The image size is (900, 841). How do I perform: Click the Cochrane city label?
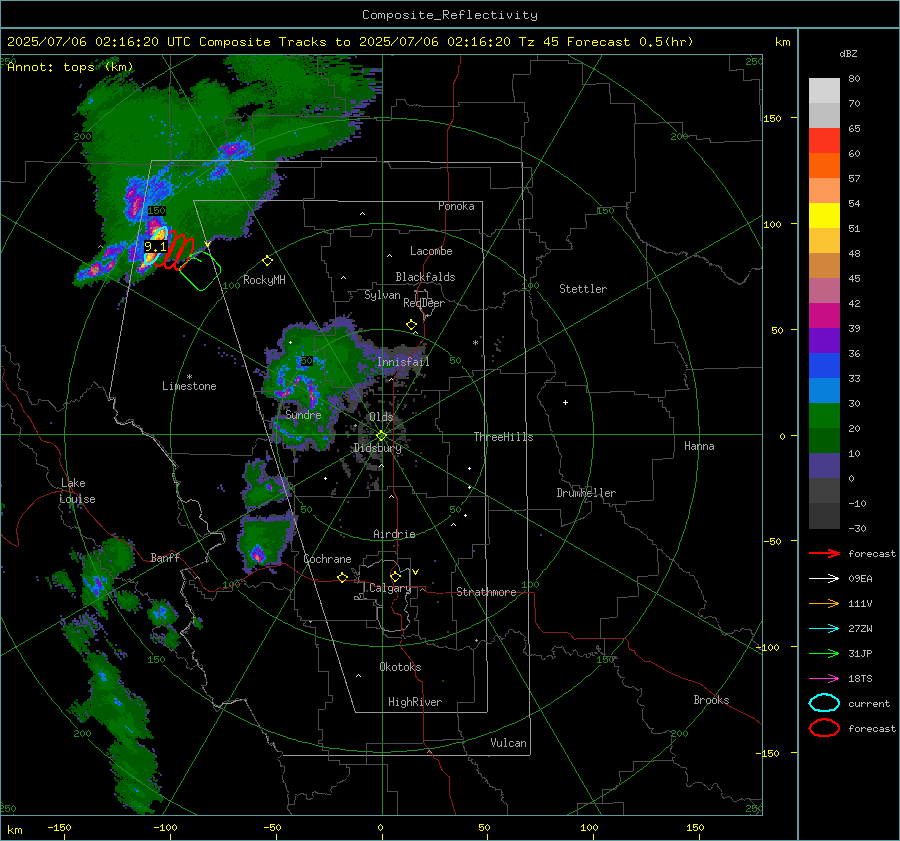[x=327, y=559]
